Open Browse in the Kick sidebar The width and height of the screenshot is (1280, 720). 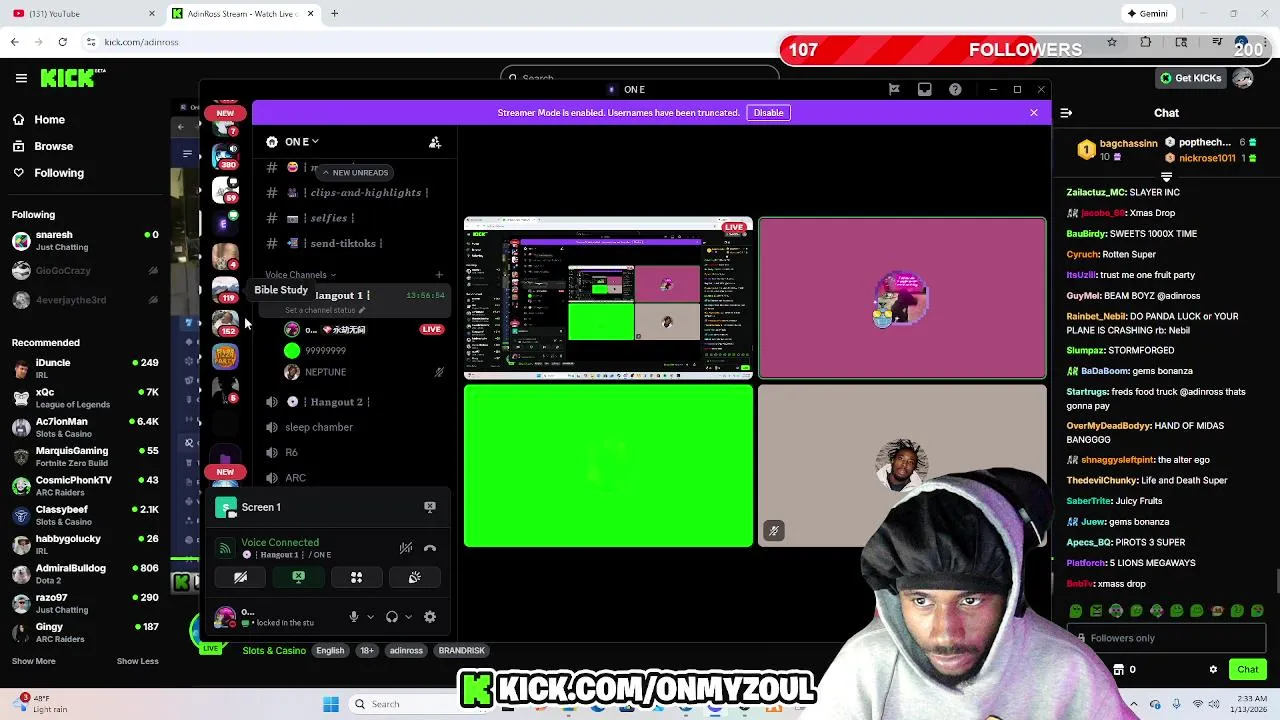(x=53, y=146)
